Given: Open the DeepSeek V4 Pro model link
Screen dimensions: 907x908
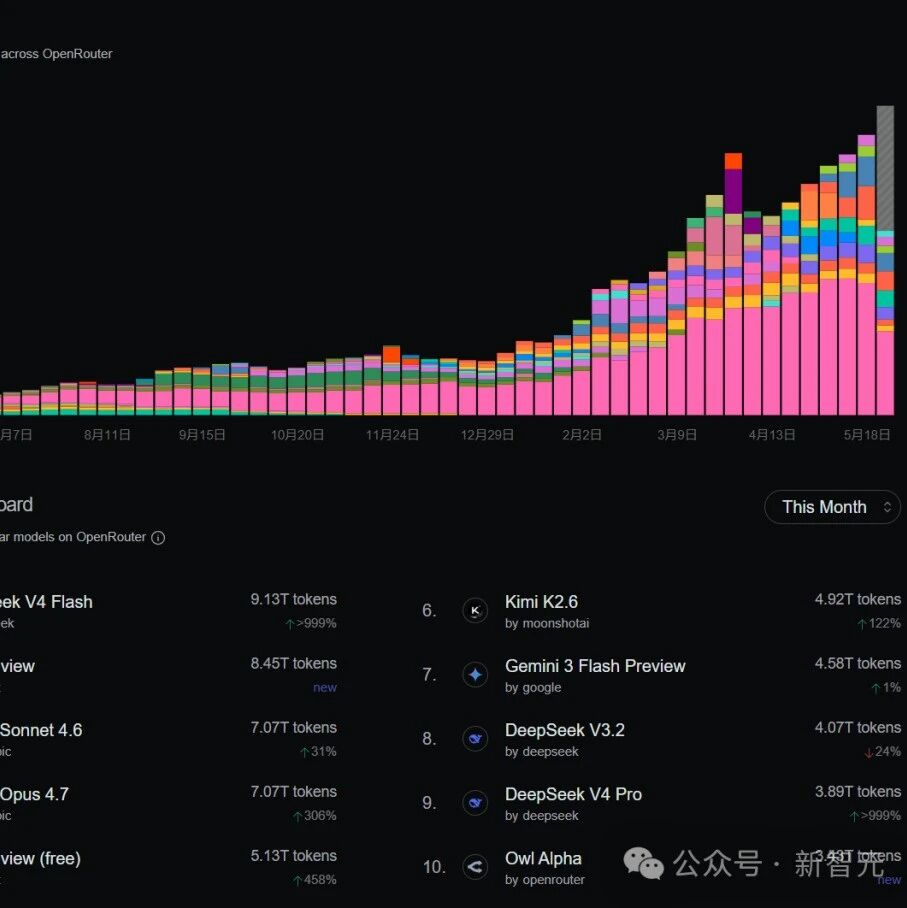Looking at the screenshot, I should pos(573,794).
